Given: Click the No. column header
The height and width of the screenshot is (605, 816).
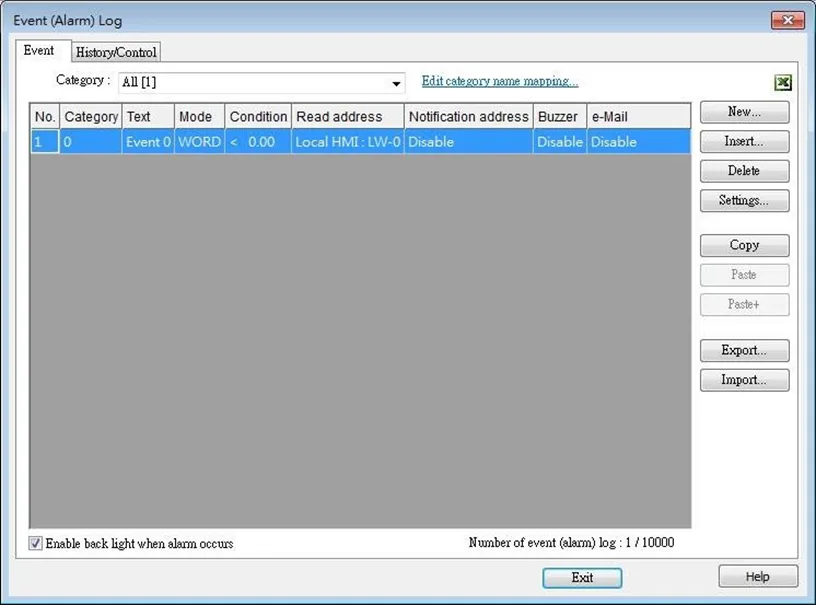Looking at the screenshot, I should (x=45, y=117).
